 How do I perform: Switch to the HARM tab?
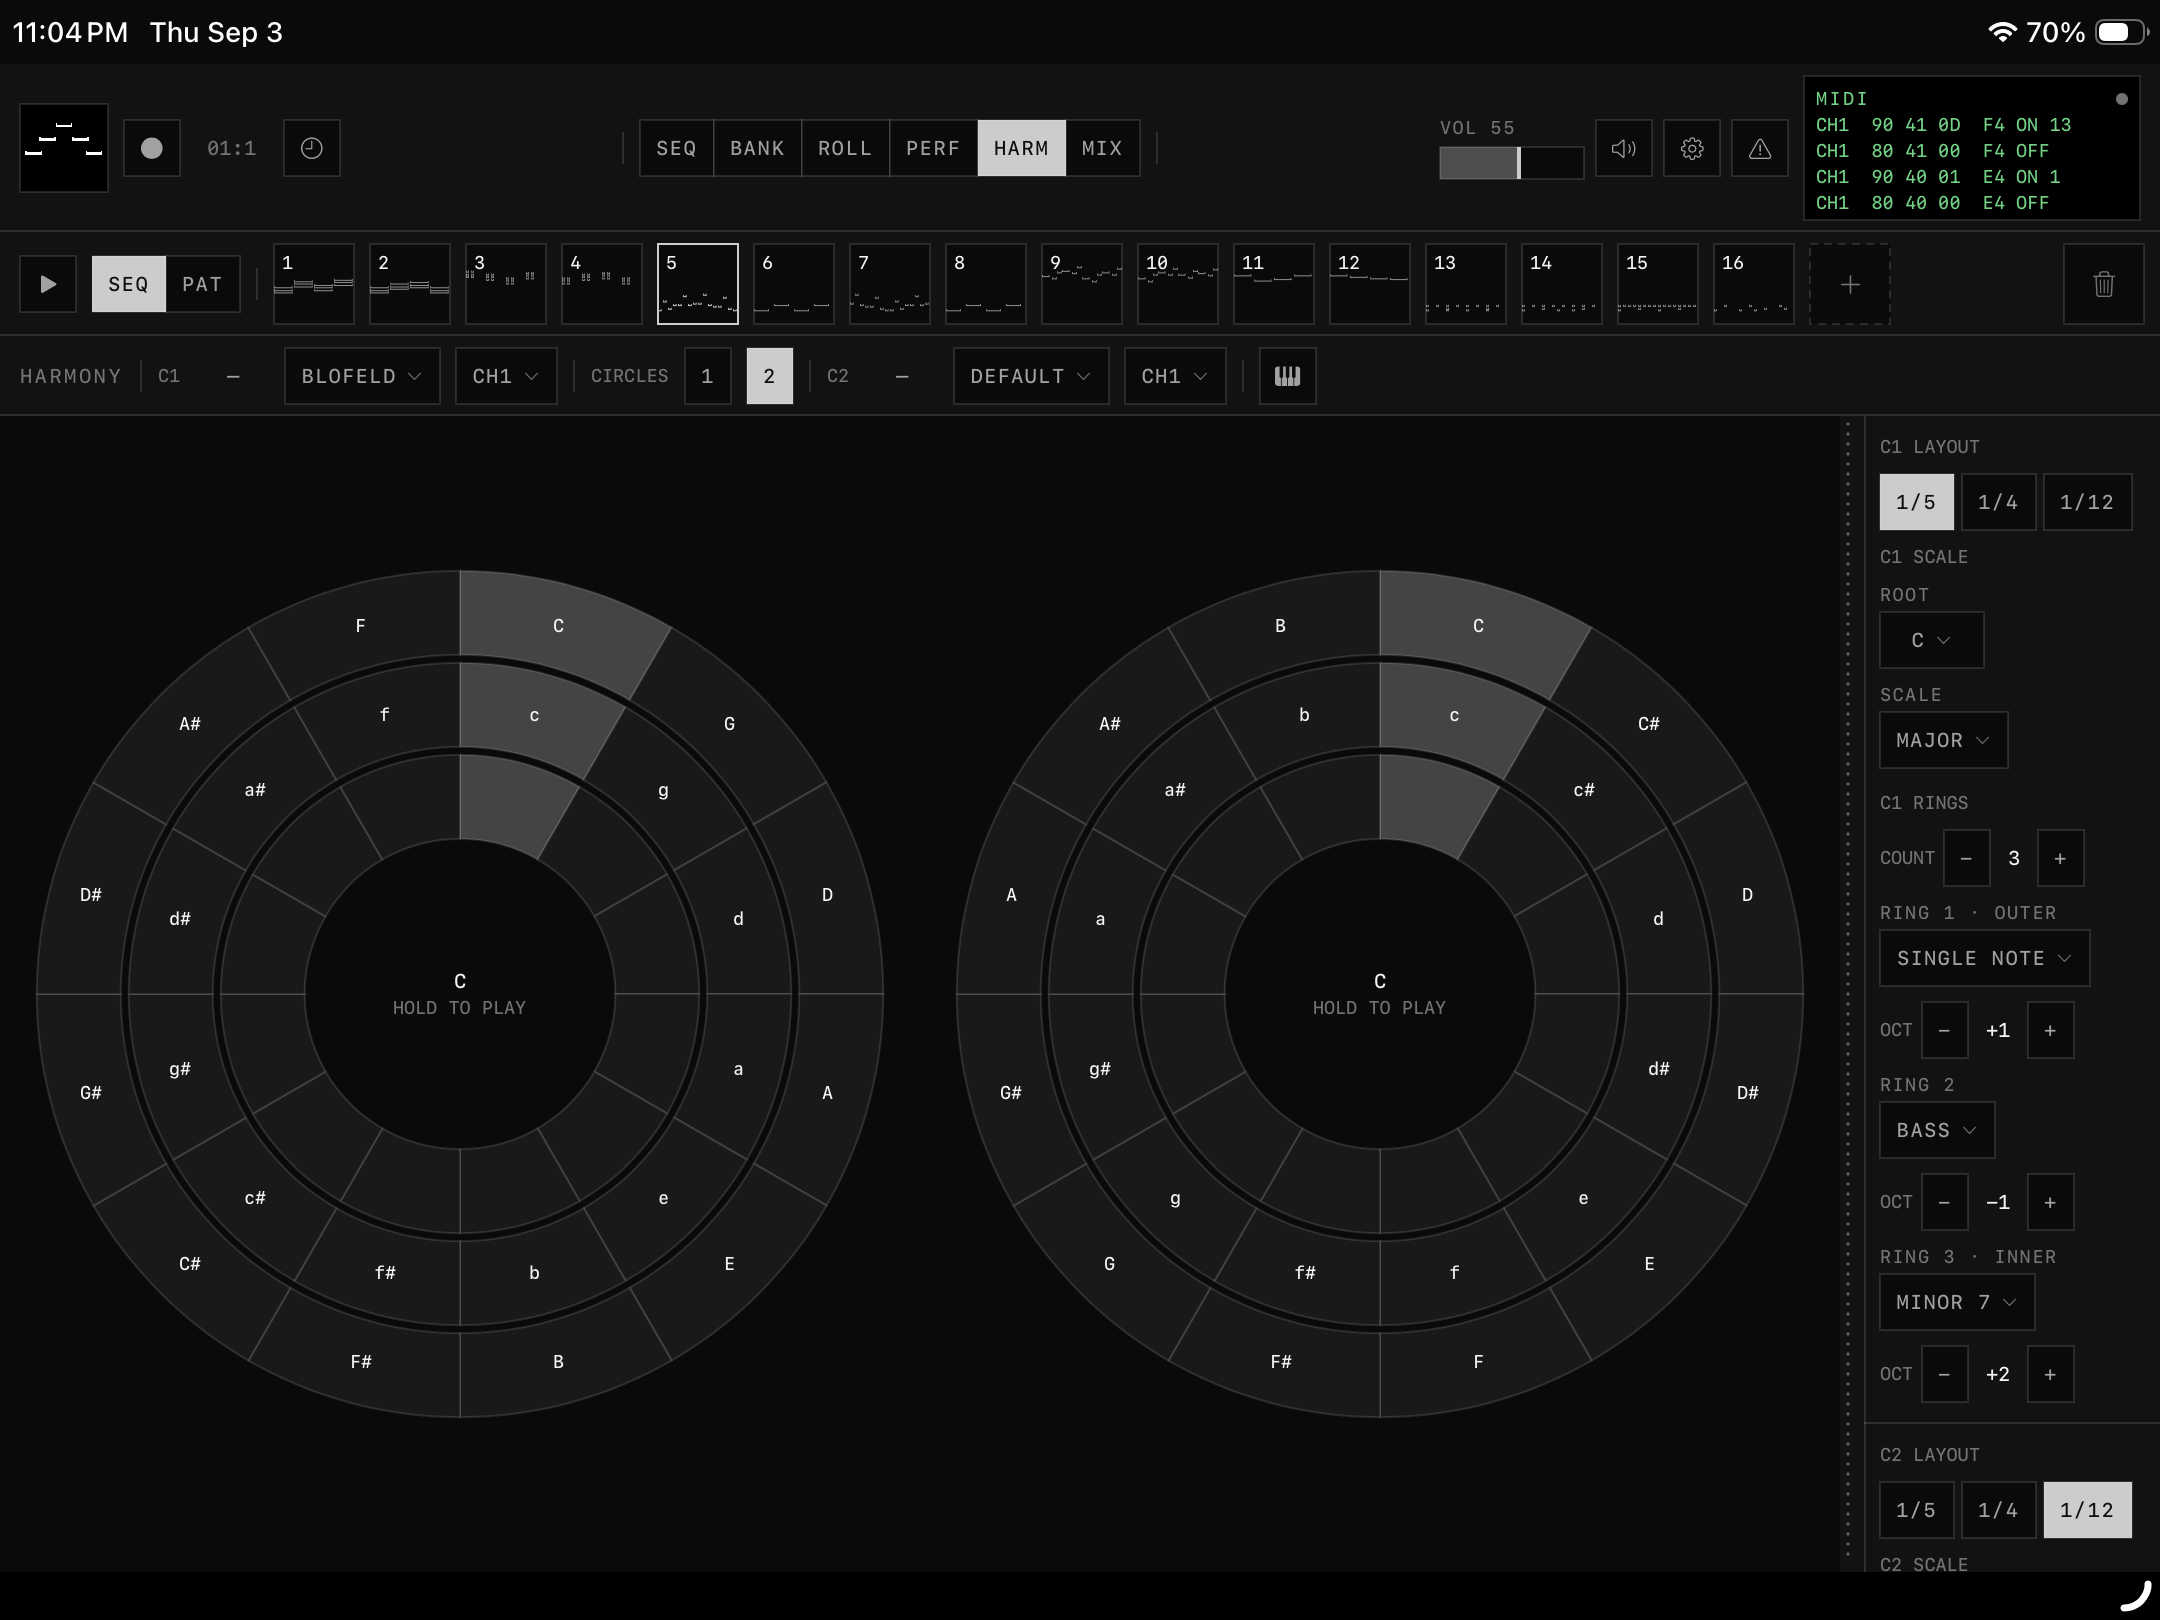click(1022, 148)
